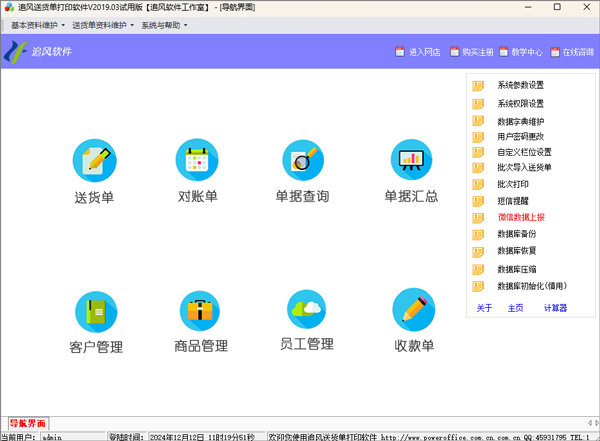Expand the 基本资料维护 menu dropdown
The width and height of the screenshot is (600, 441).
tap(38, 25)
